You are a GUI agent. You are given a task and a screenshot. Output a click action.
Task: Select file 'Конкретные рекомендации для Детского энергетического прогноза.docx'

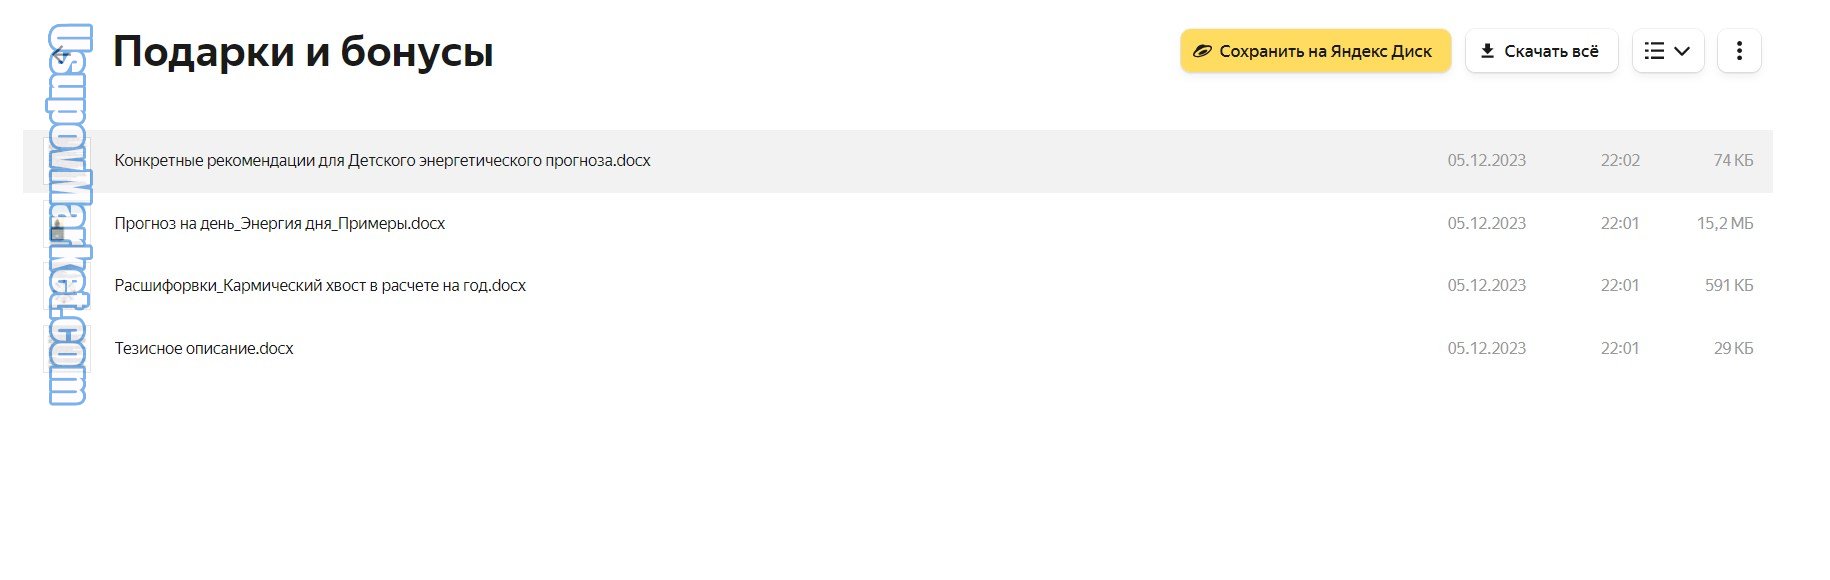[x=382, y=161]
